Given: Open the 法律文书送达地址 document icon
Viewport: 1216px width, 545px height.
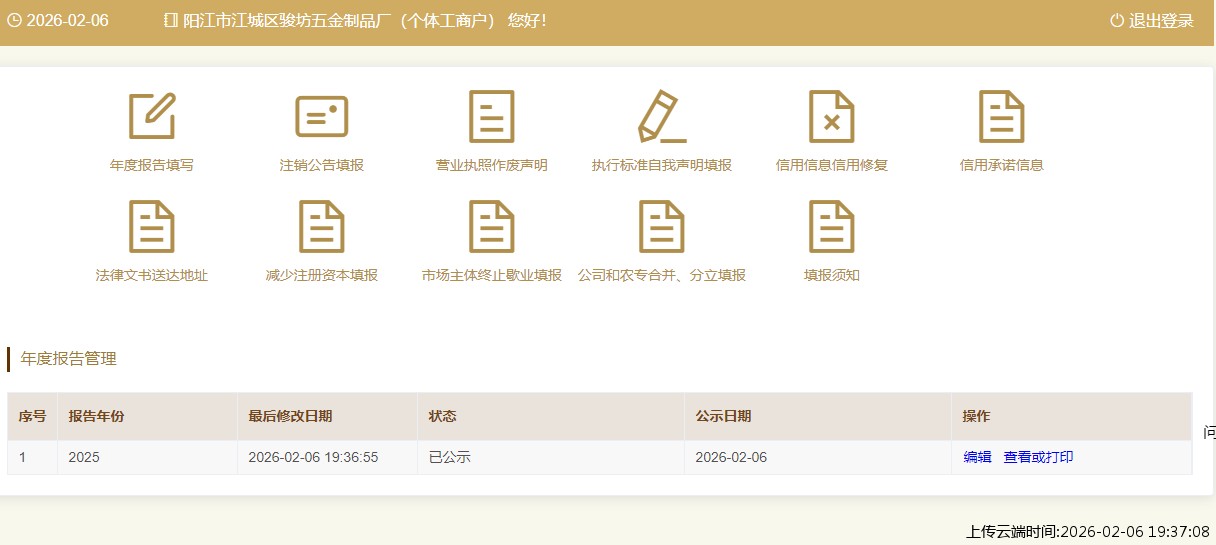Looking at the screenshot, I should pyautogui.click(x=152, y=226).
